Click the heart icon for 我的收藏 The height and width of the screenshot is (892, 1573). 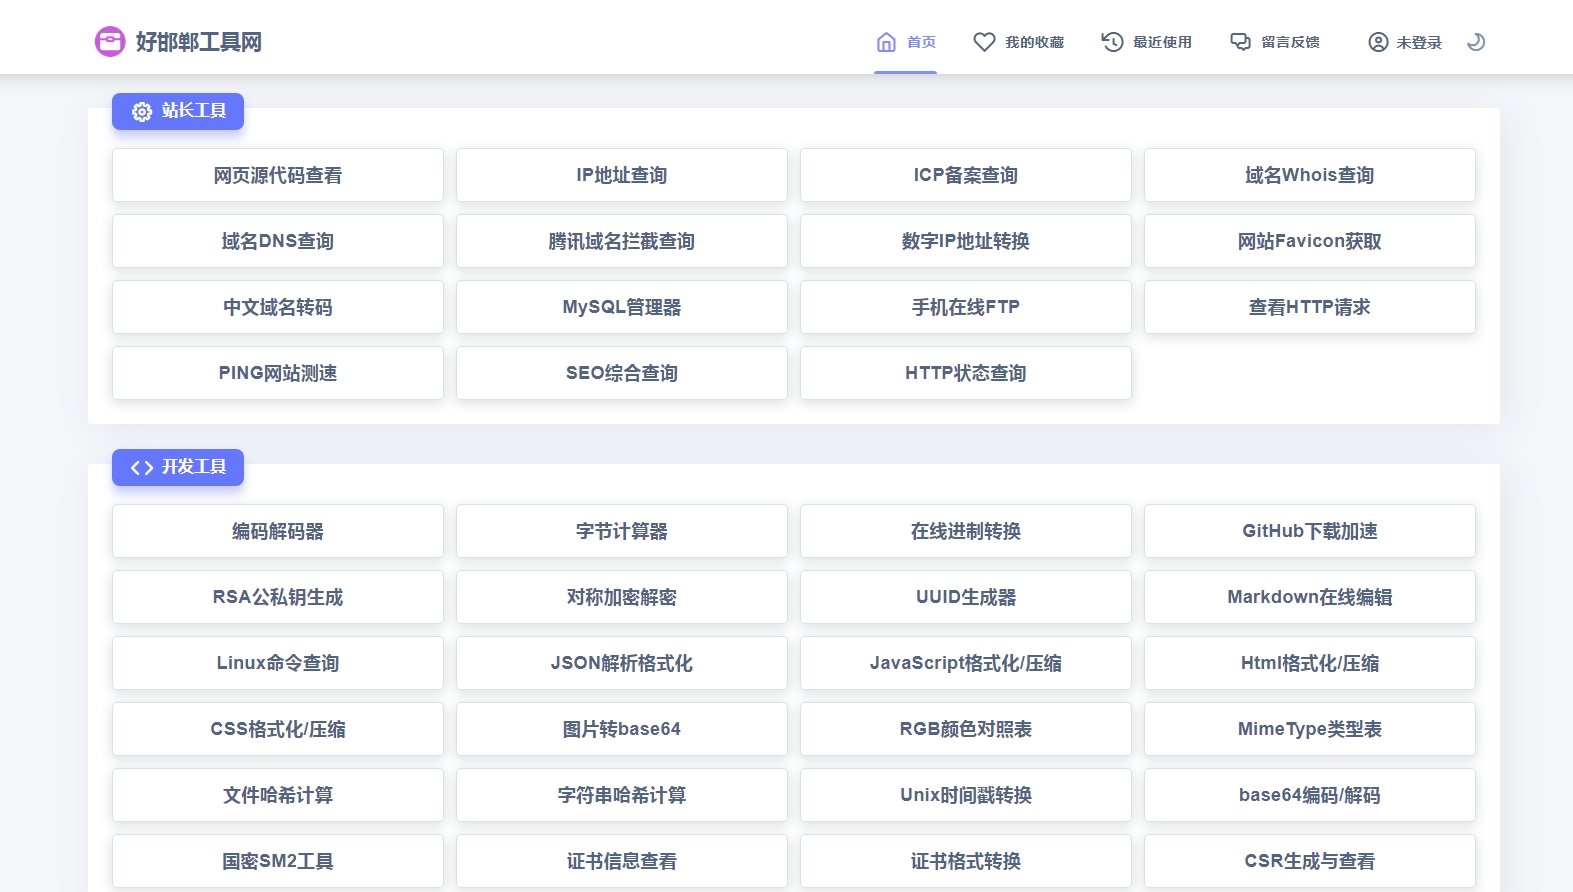[984, 42]
